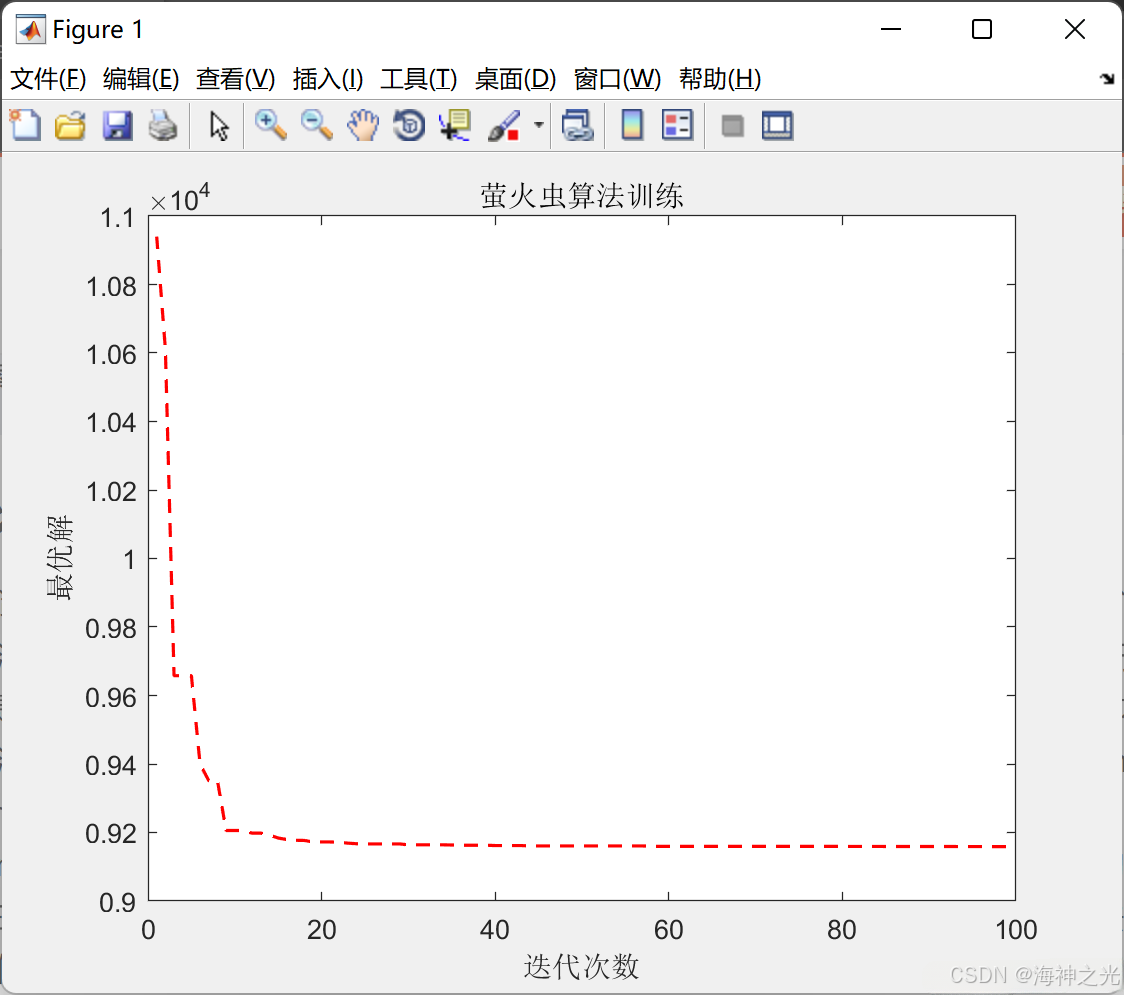Open the 文件(F) menu
Screen dimensions: 1124x995
tap(48, 79)
